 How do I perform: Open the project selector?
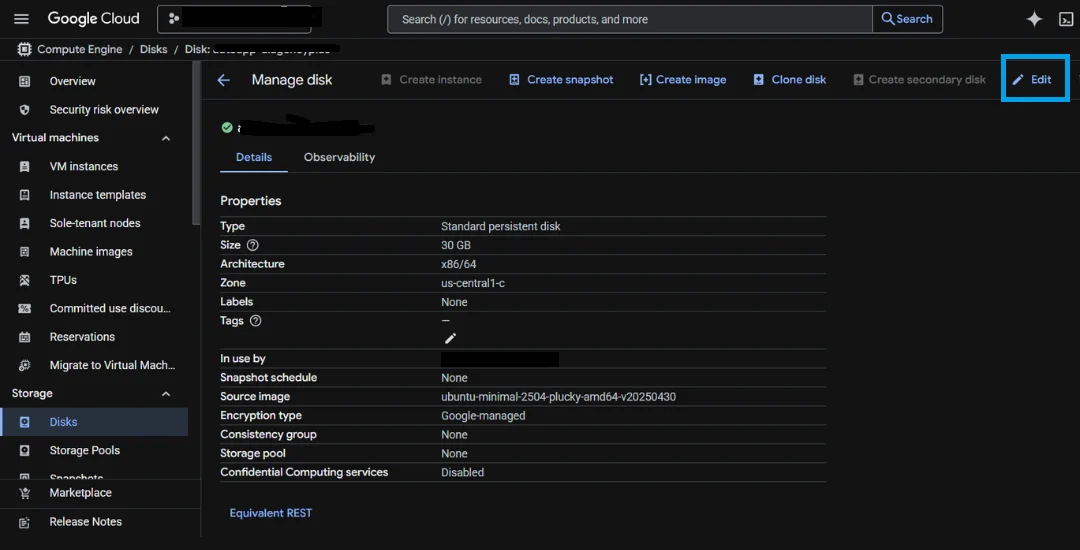point(234,19)
